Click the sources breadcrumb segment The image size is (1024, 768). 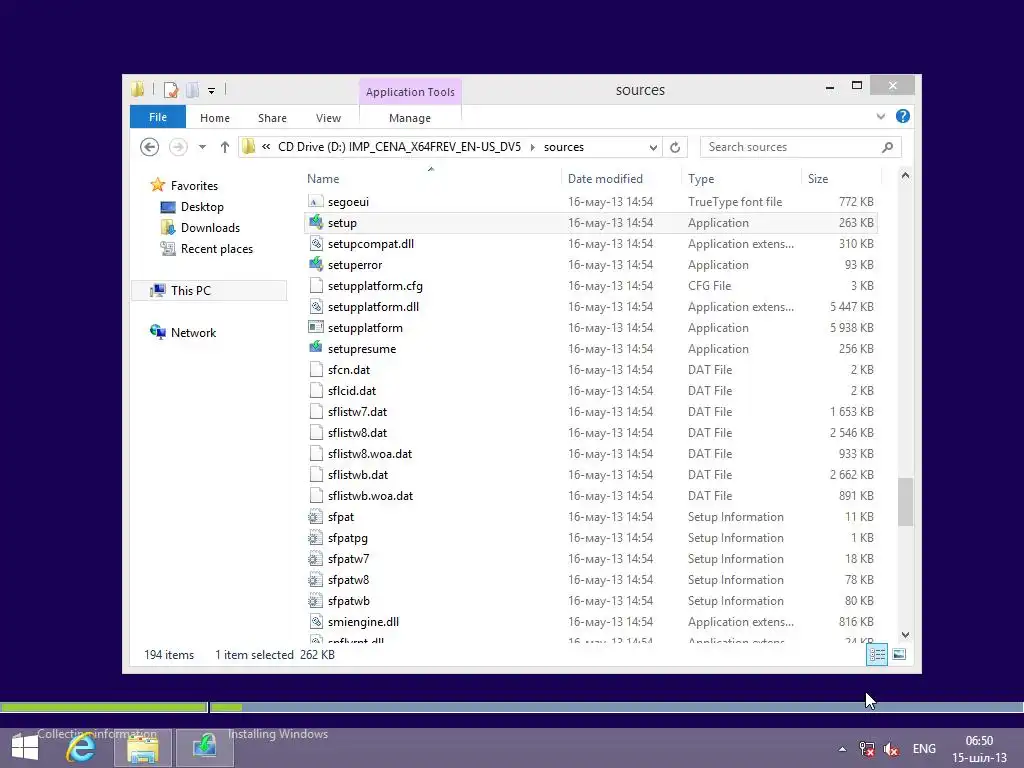564,147
